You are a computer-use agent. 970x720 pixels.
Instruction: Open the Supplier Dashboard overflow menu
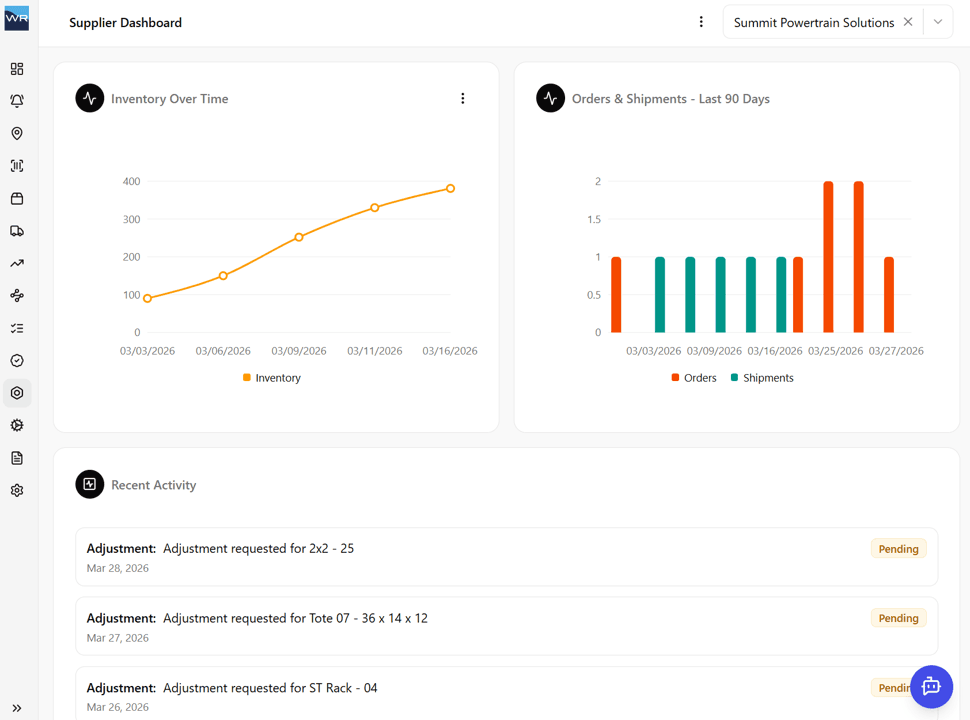pos(701,21)
